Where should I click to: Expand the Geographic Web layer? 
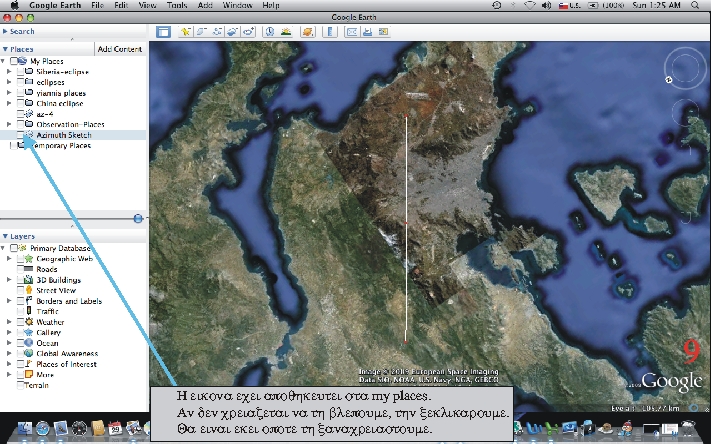point(9,259)
